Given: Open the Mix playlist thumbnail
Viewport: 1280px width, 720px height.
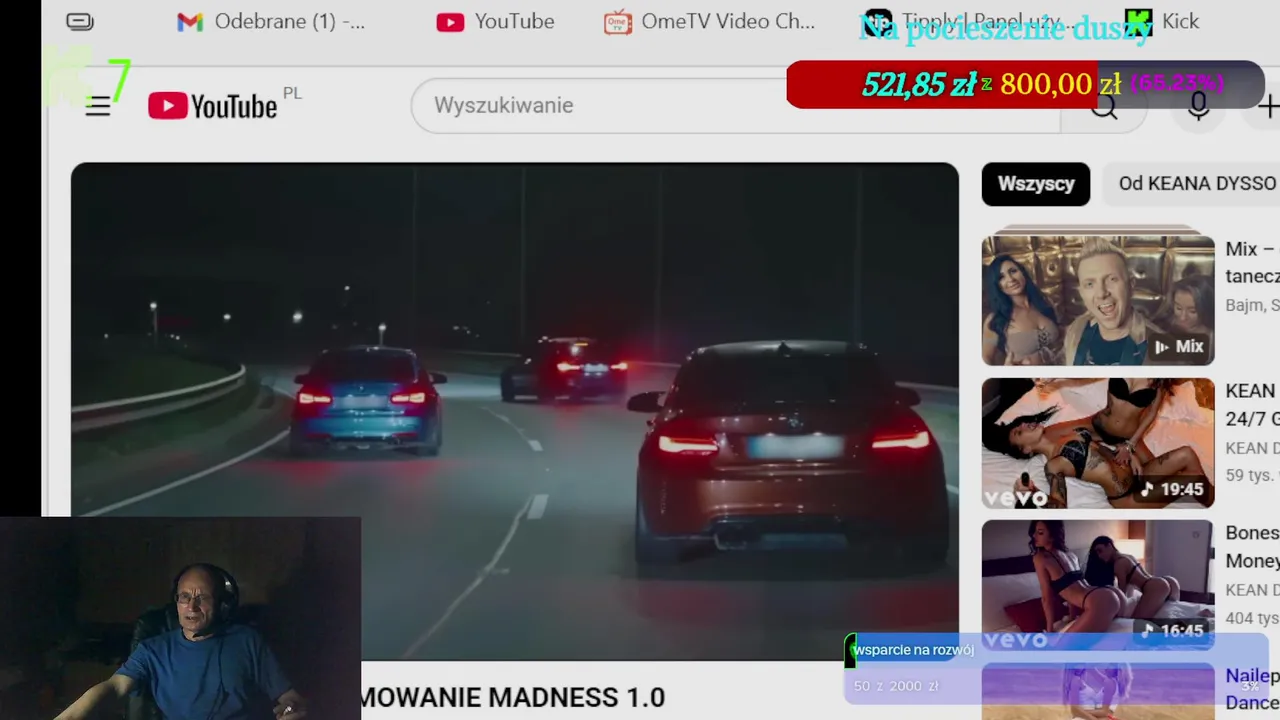Looking at the screenshot, I should [1098, 300].
